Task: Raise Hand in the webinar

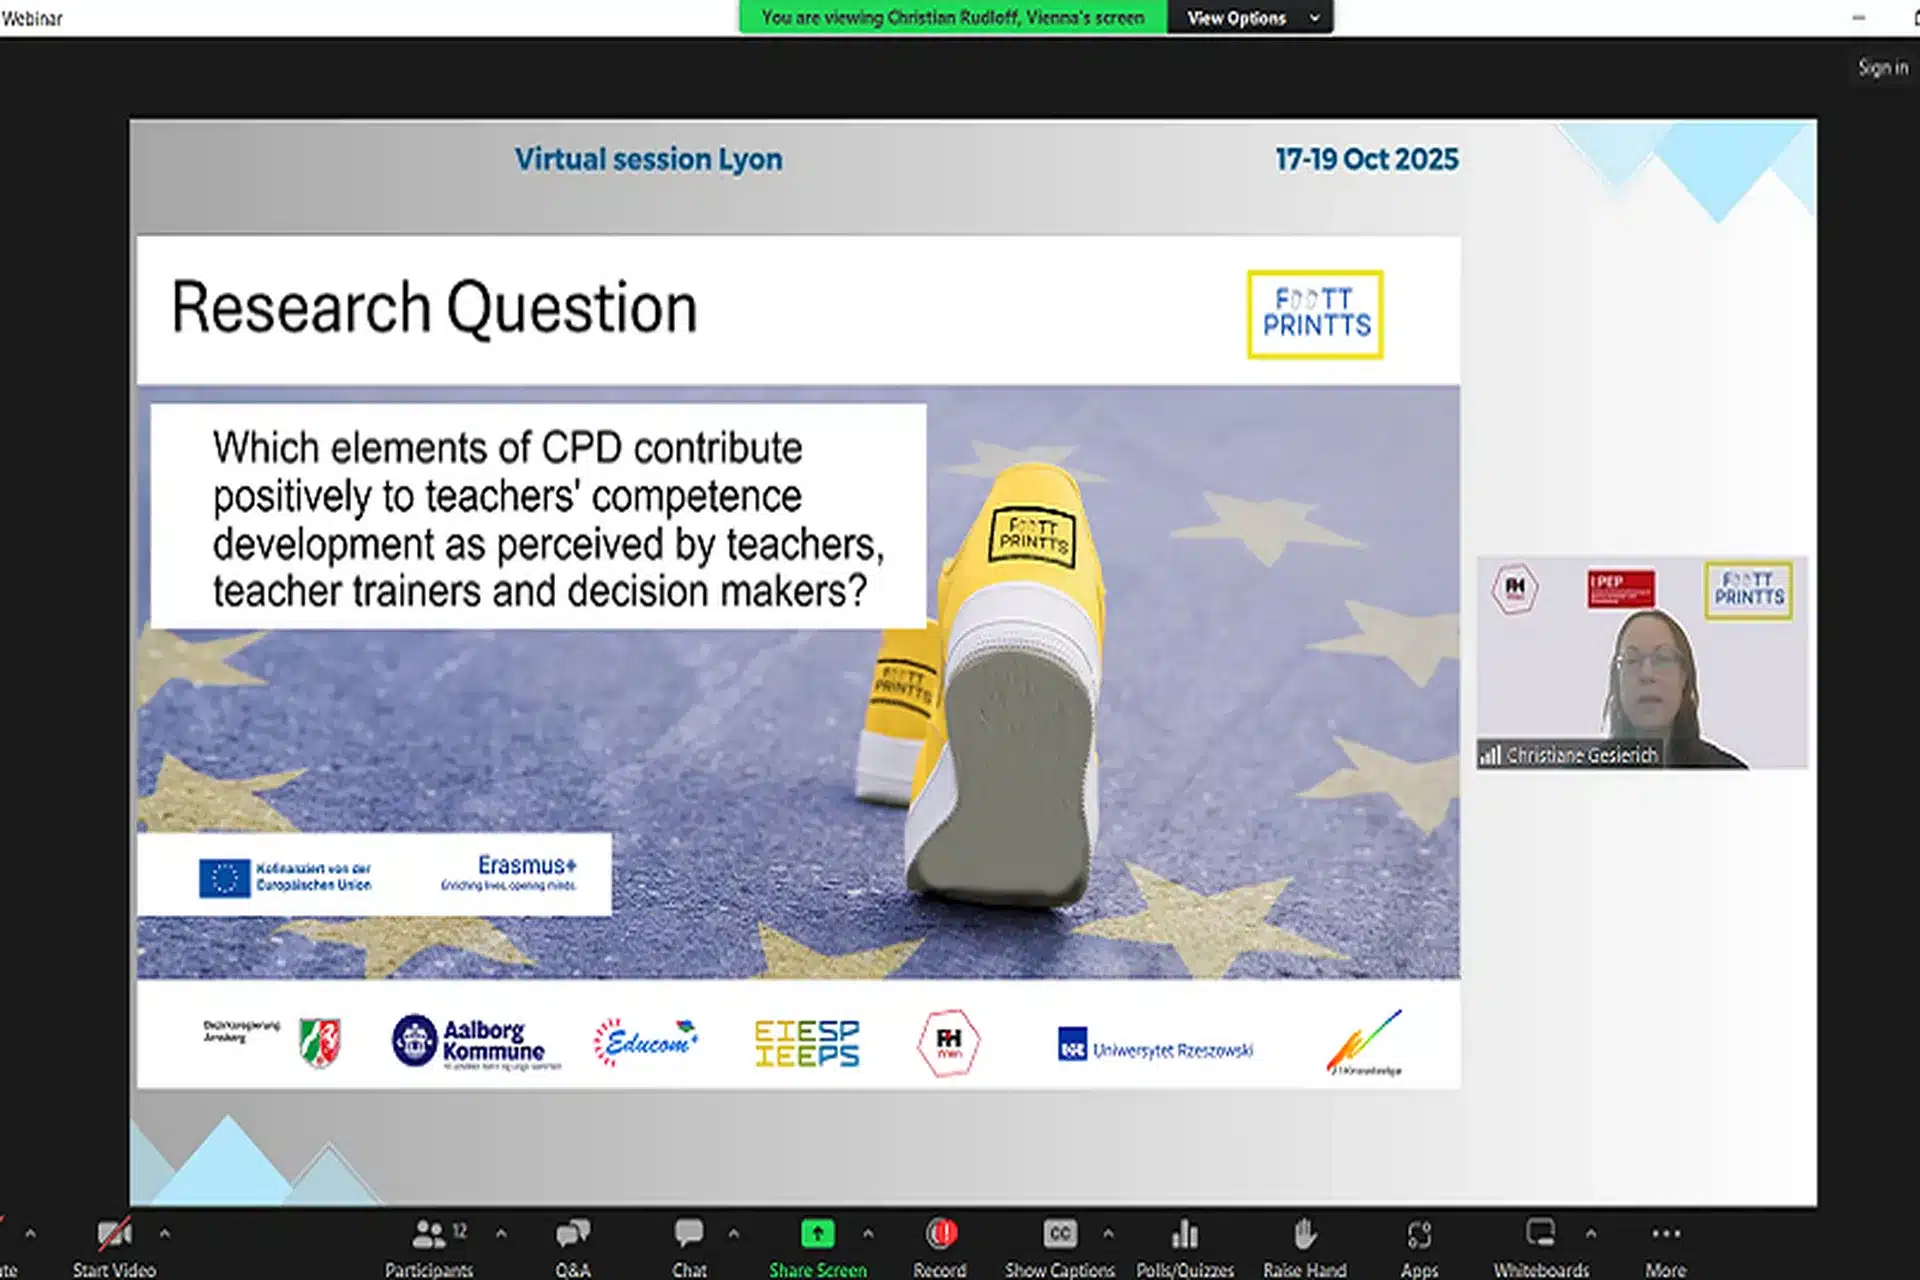Action: click(x=1304, y=1235)
